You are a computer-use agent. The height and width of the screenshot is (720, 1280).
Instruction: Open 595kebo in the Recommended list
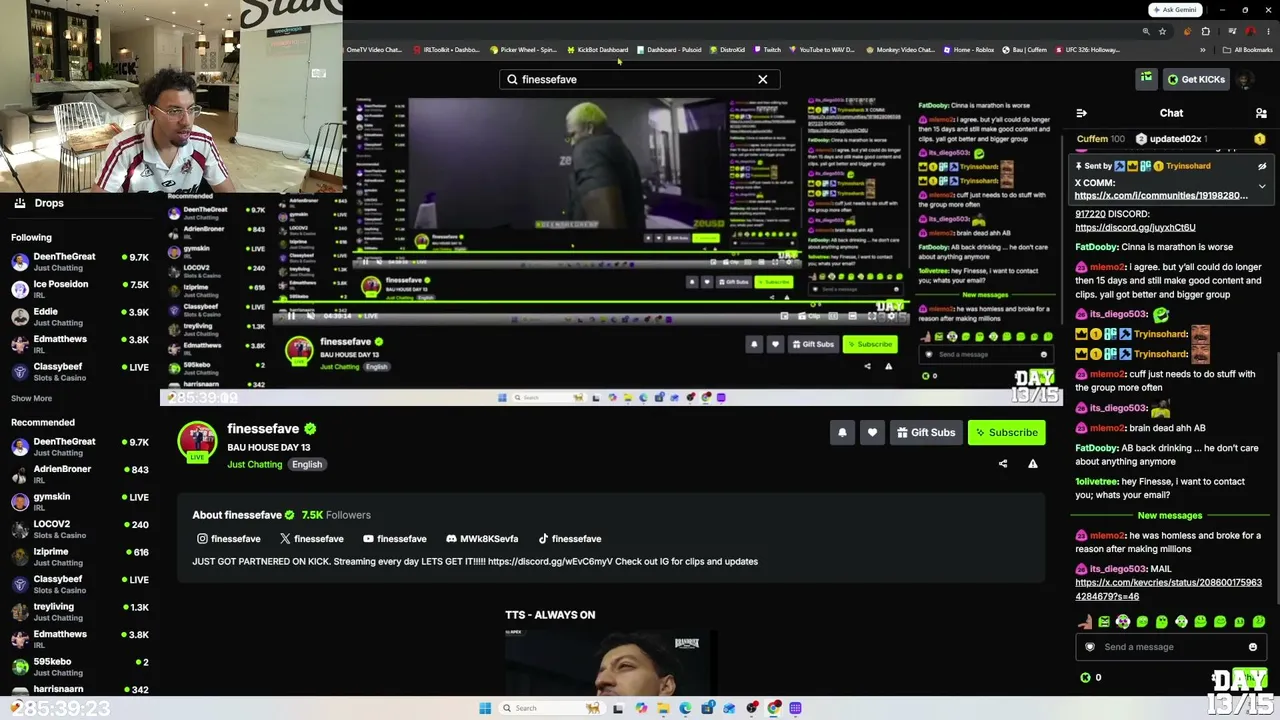[80, 667]
